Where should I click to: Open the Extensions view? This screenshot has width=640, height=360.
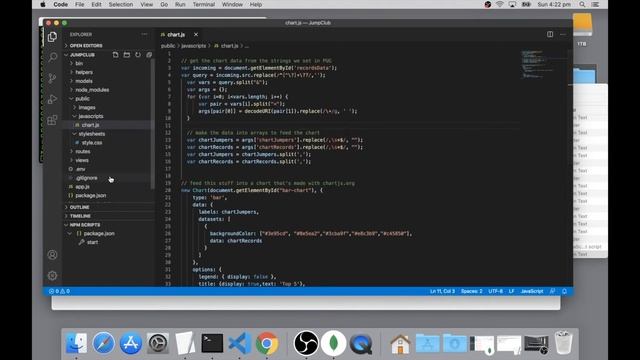52,120
